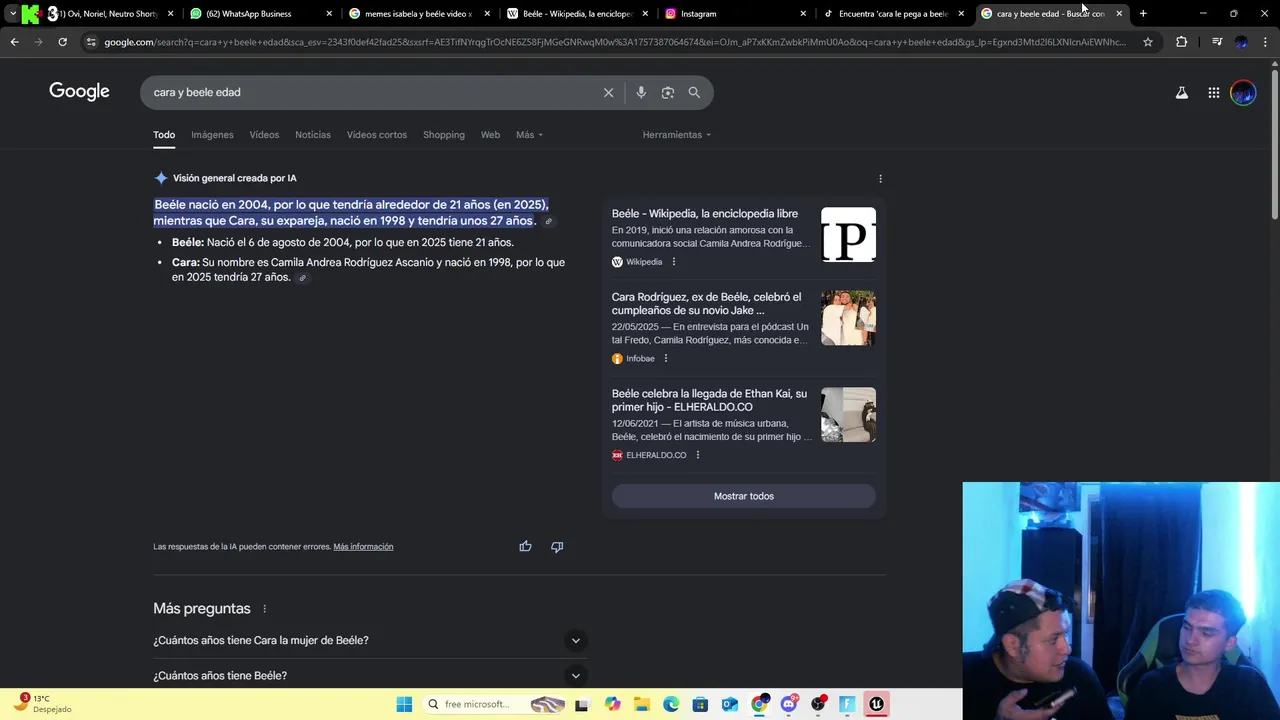Viewport: 1280px width, 720px height.
Task: Open options for the Wikipedia source
Action: [x=673, y=262]
